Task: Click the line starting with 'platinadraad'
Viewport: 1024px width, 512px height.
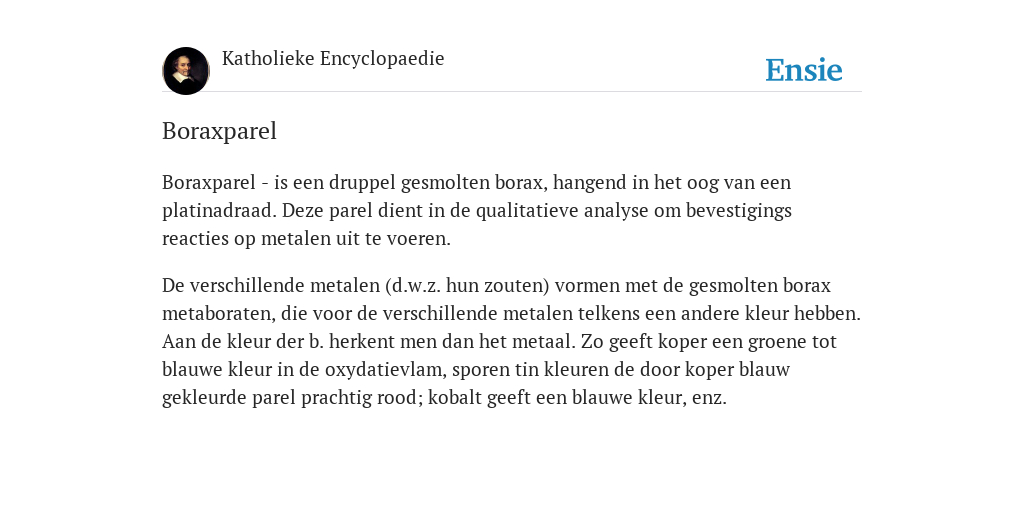Action: tap(477, 210)
